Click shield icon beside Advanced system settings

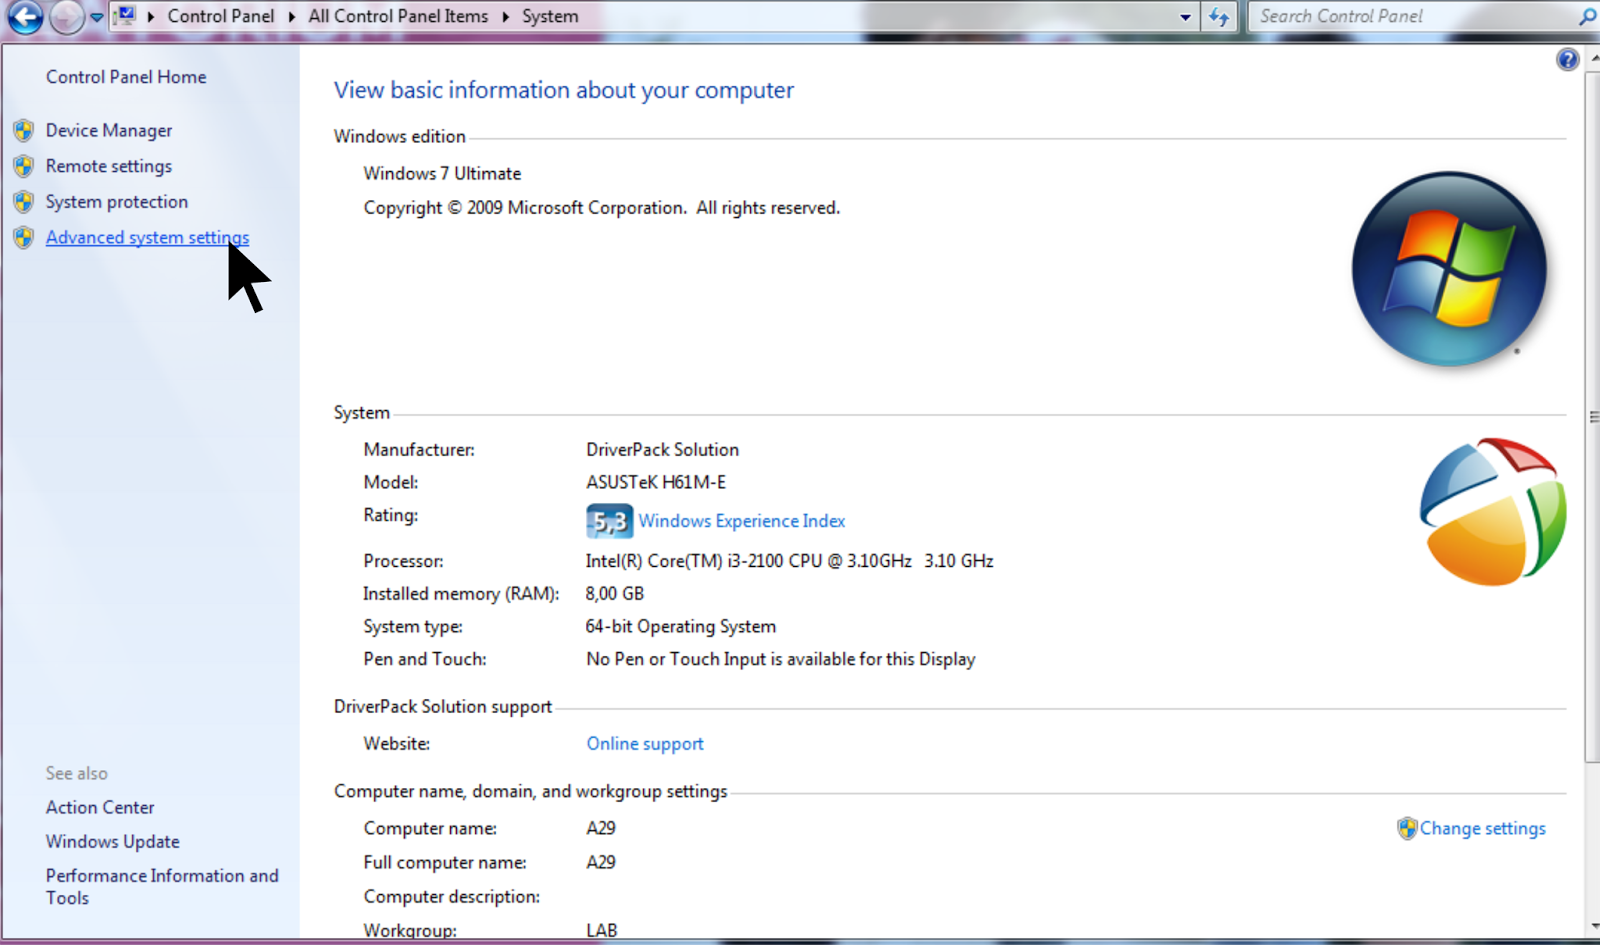click(x=24, y=238)
